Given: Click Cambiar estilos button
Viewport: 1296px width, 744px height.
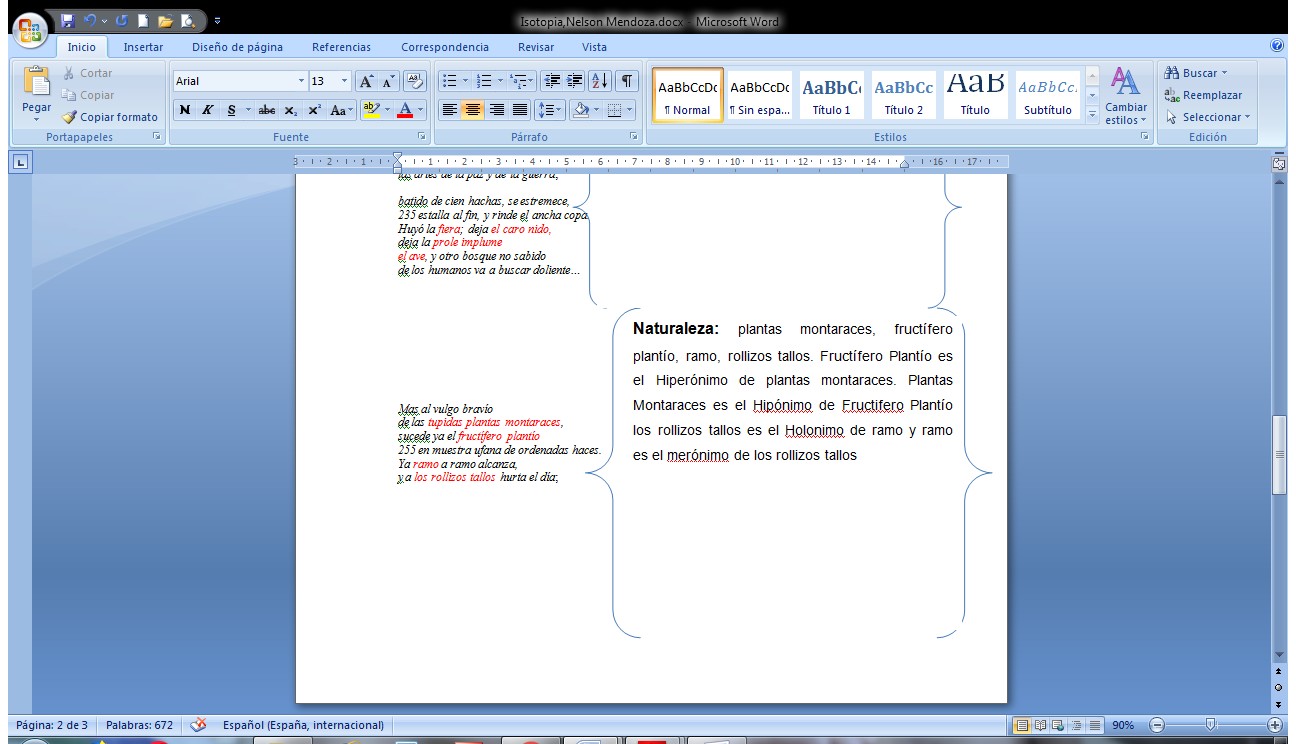Looking at the screenshot, I should (x=1126, y=96).
